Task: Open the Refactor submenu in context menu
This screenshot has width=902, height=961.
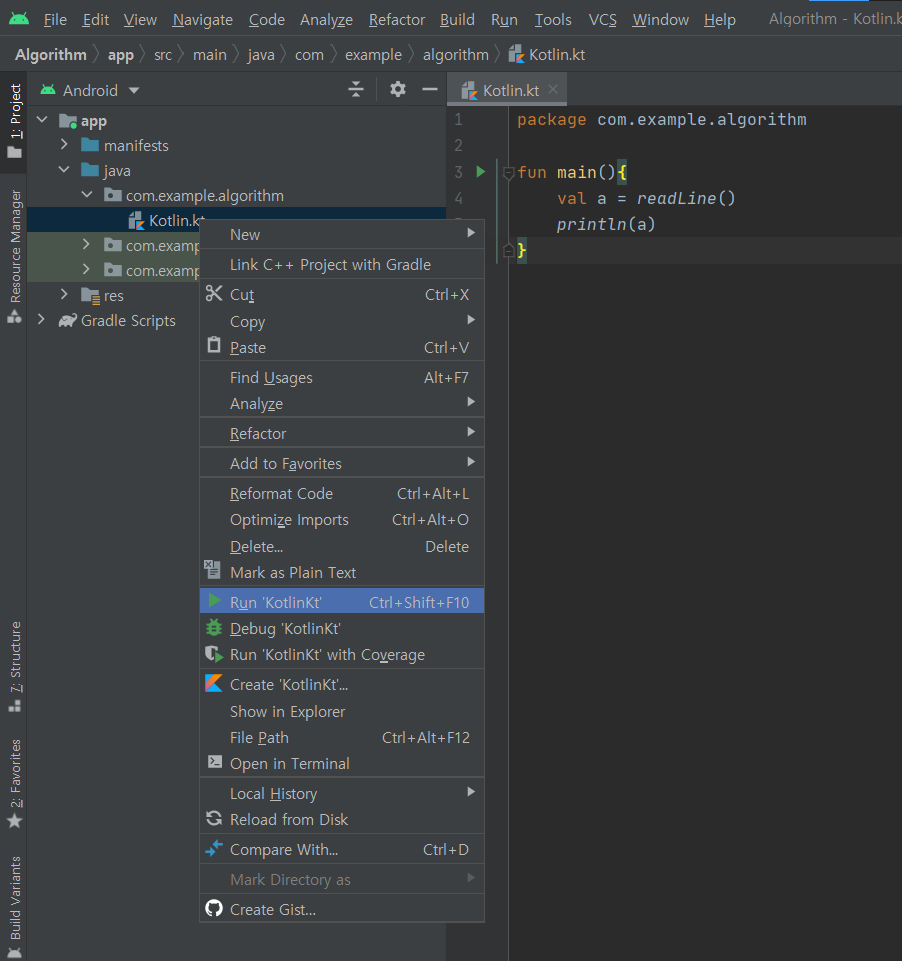Action: (342, 433)
